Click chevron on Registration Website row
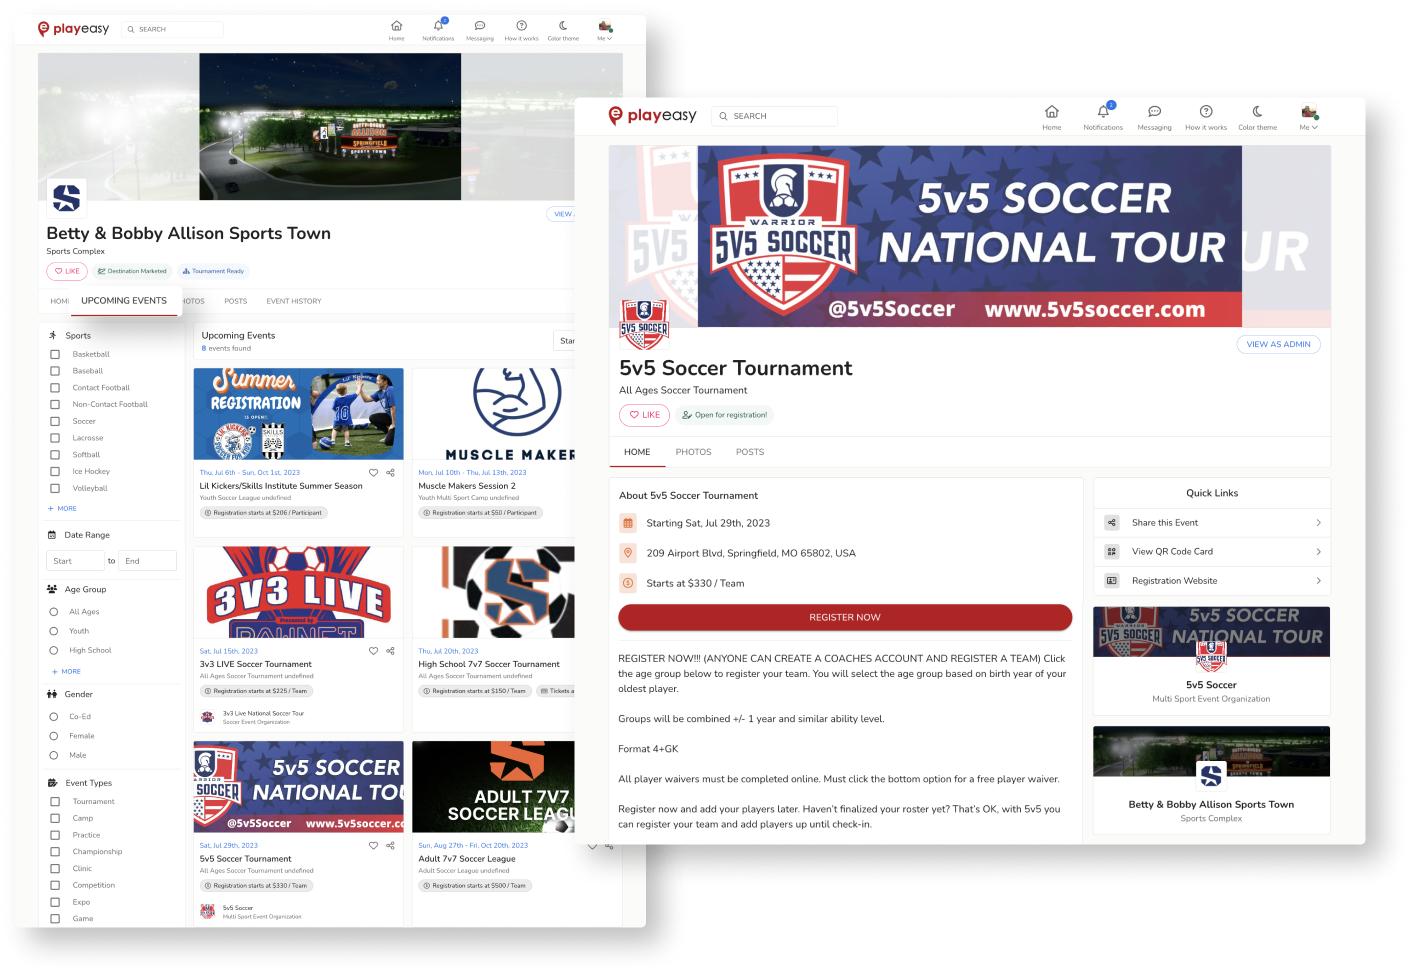This screenshot has width=1411, height=973. point(1318,580)
